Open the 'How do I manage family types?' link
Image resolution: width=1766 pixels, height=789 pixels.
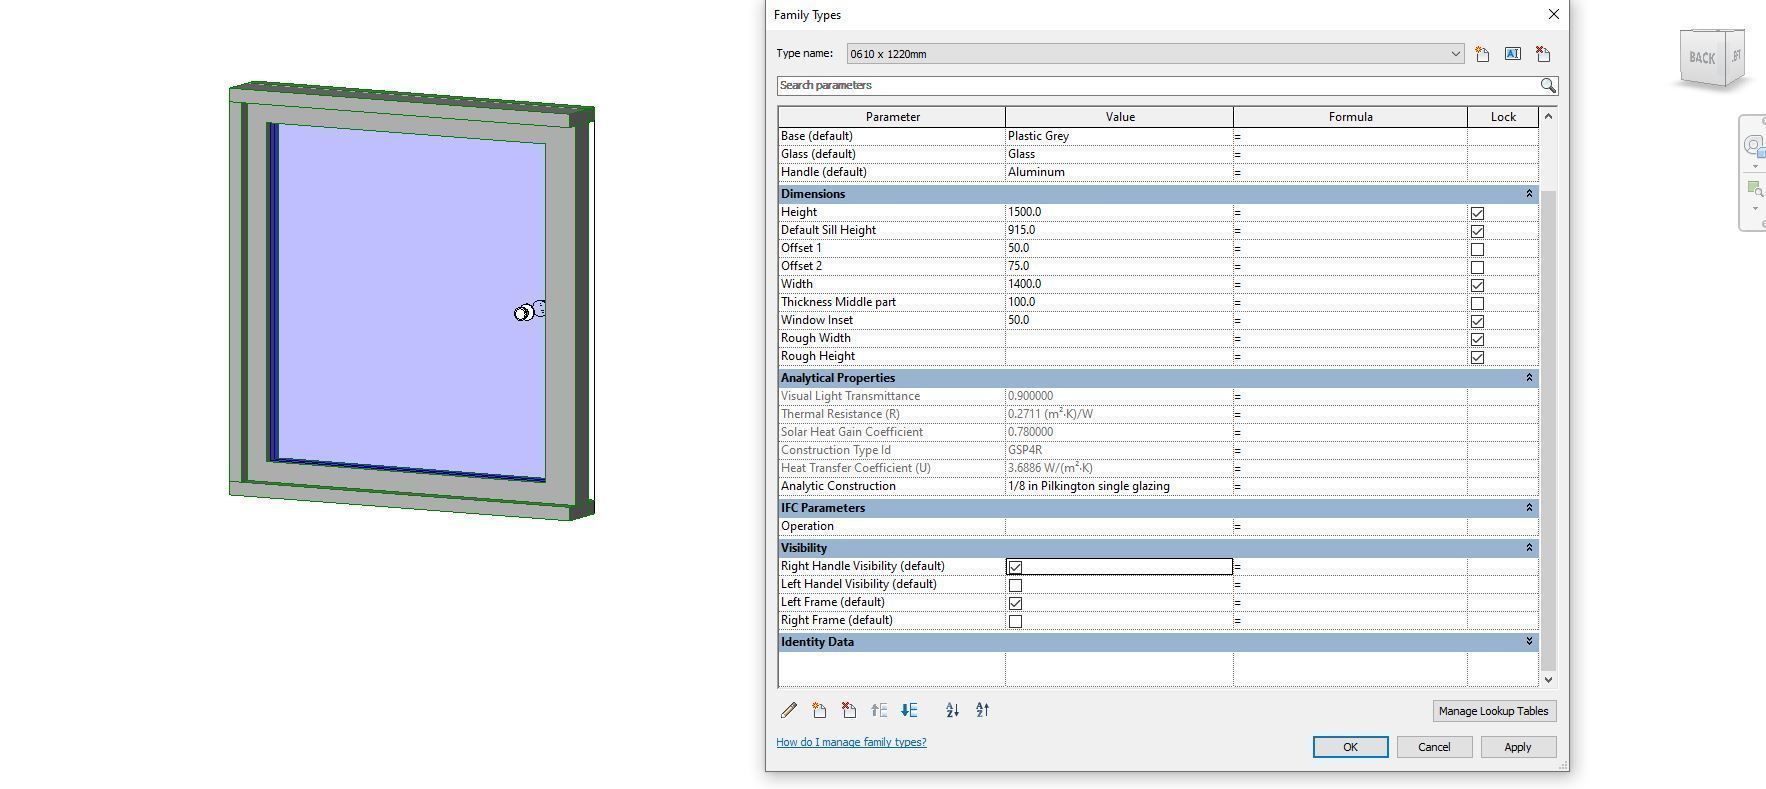[851, 742]
